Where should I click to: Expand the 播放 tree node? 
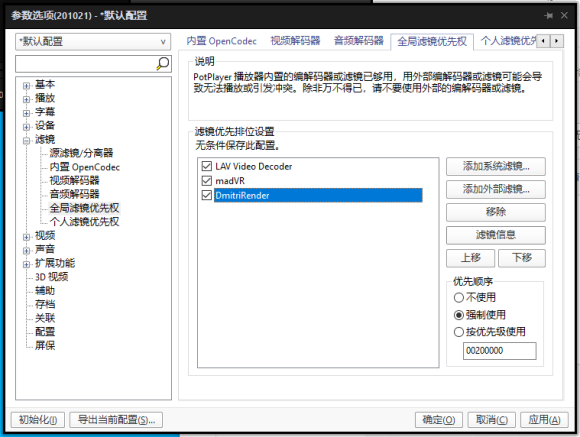tap(26, 99)
